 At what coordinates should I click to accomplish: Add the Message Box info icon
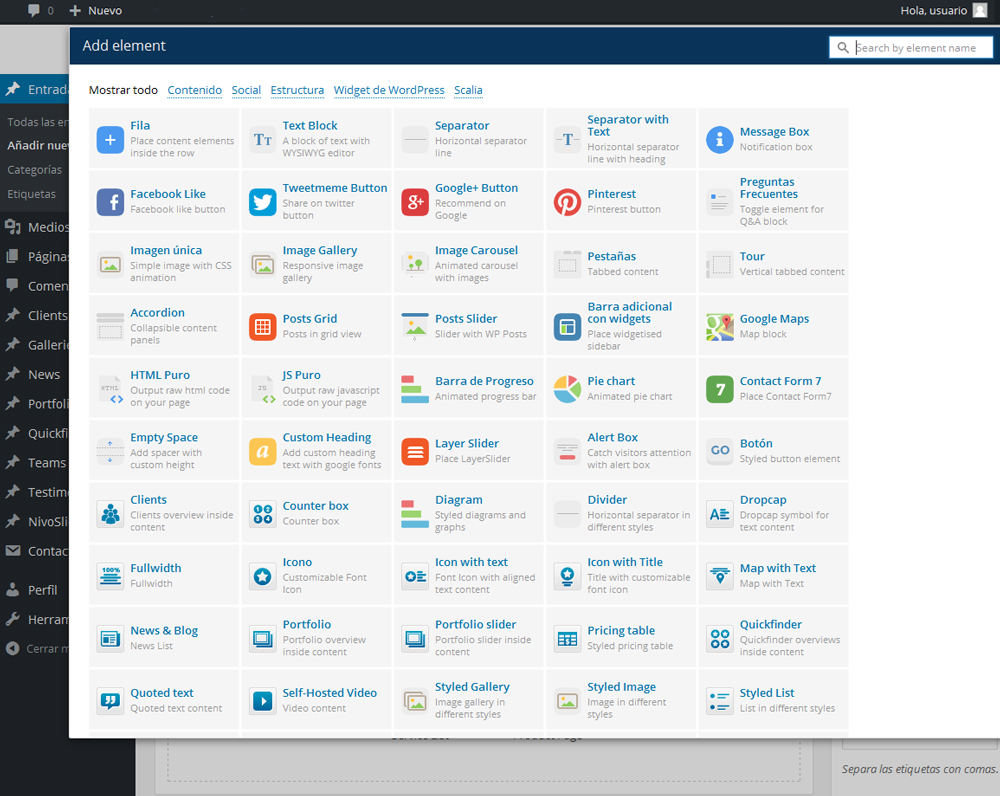(x=720, y=140)
